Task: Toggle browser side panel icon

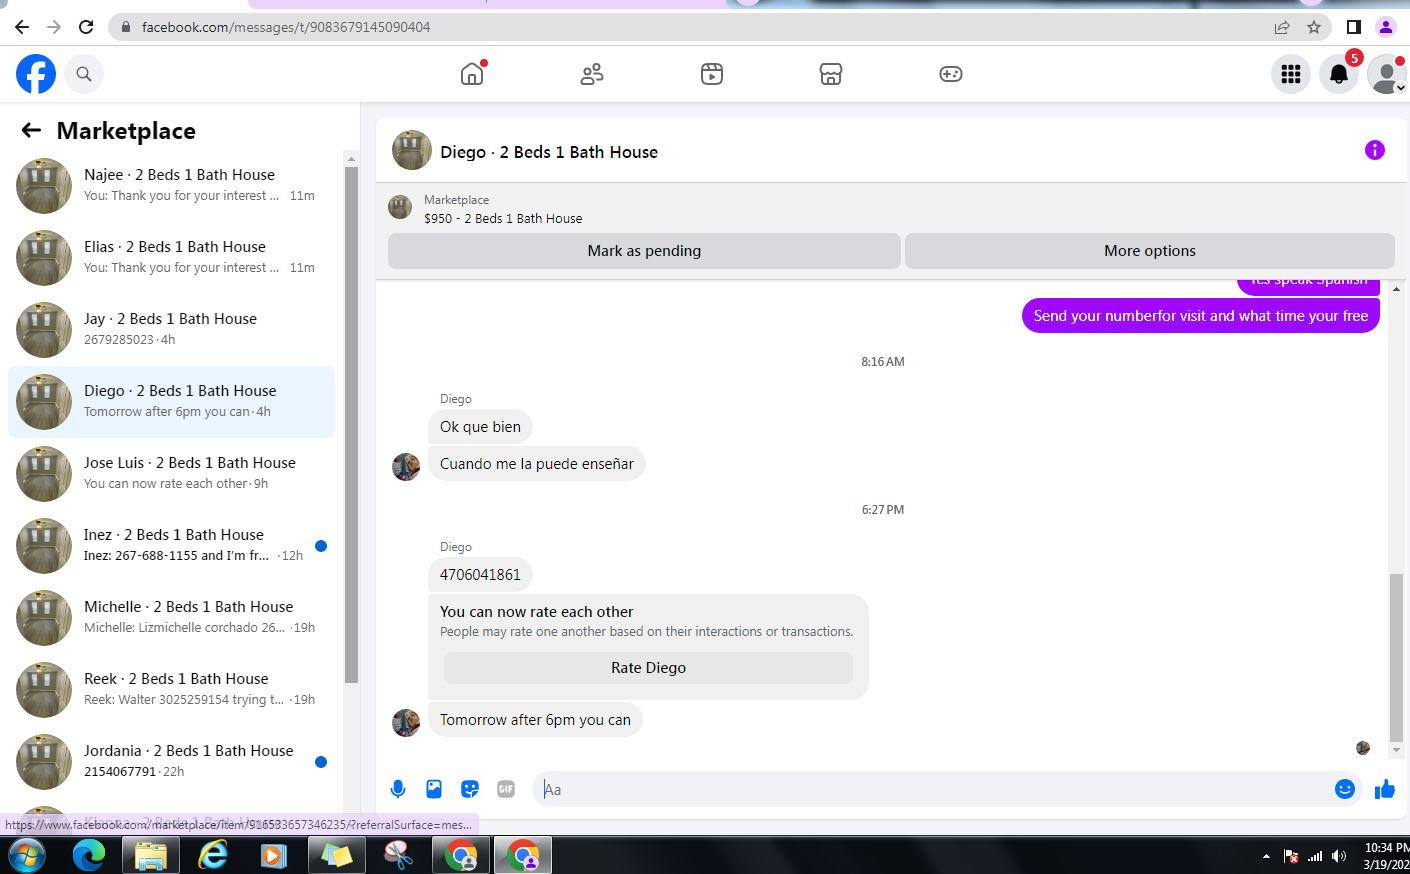Action: pyautogui.click(x=1353, y=27)
